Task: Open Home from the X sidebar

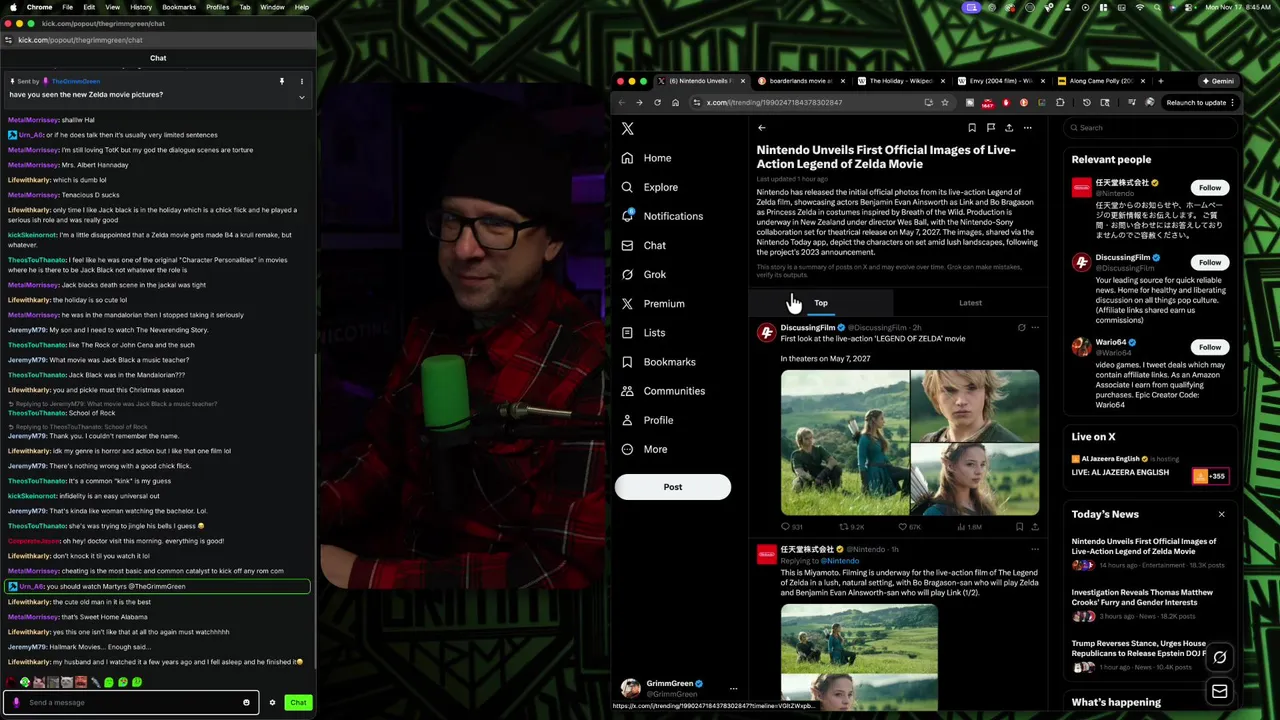Action: [646, 158]
